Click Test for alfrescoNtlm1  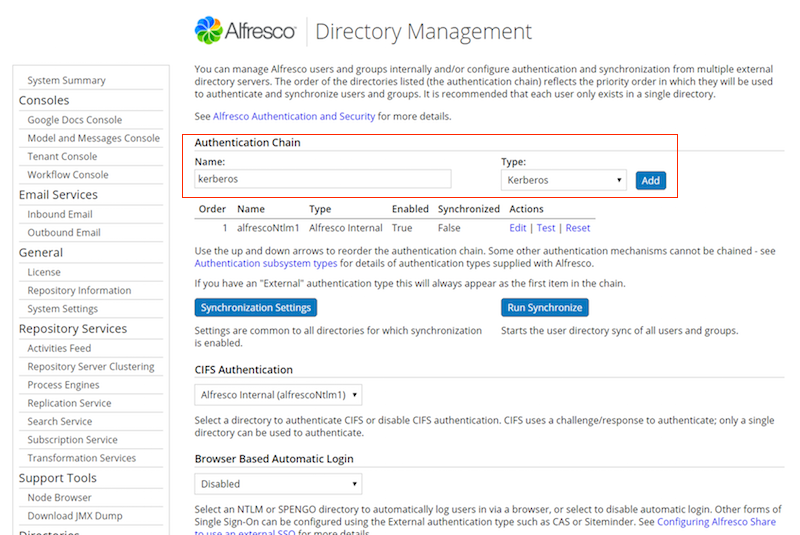[545, 228]
